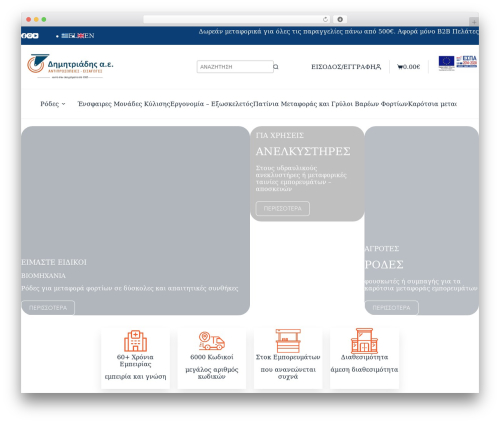Open Πατίνια Μεταφοράς και Γρύλοι menu item
The height and width of the screenshot is (423, 500).
point(331,104)
